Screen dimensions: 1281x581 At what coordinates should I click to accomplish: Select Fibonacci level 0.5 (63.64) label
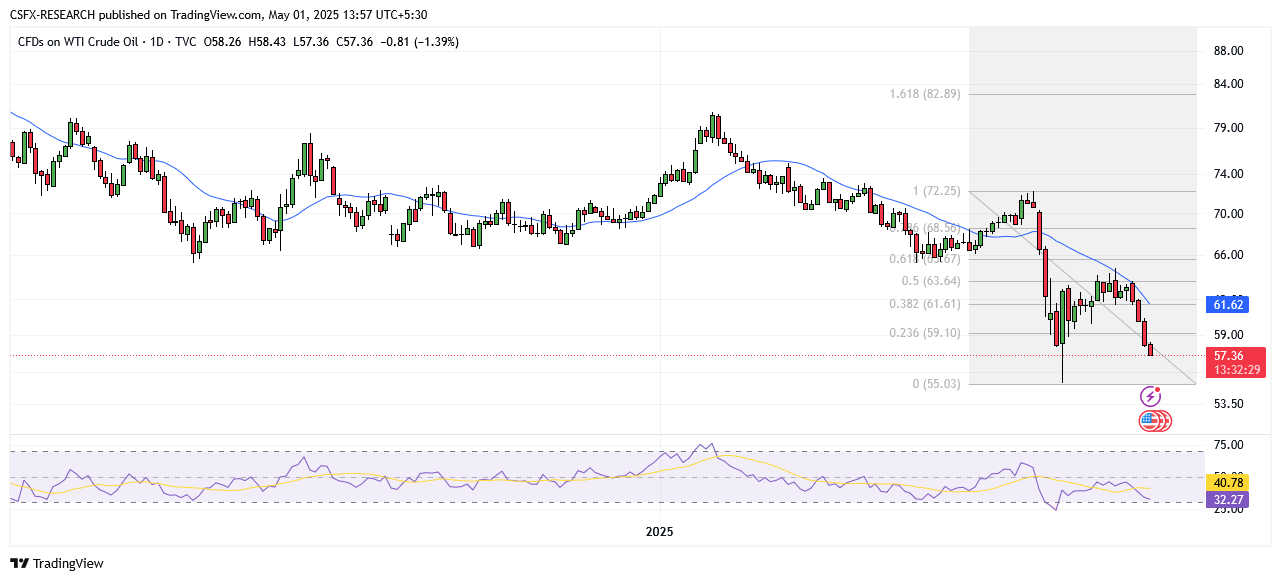tap(930, 281)
